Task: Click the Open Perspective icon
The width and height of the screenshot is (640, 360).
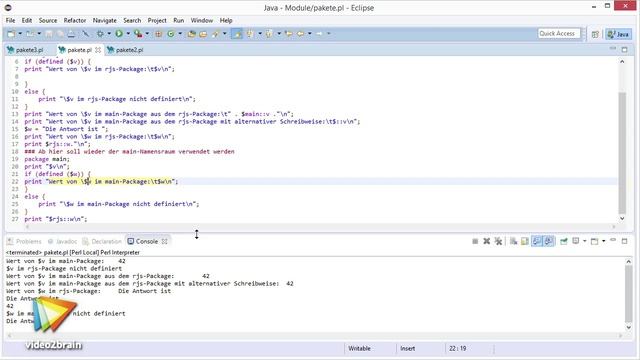Action: point(595,34)
